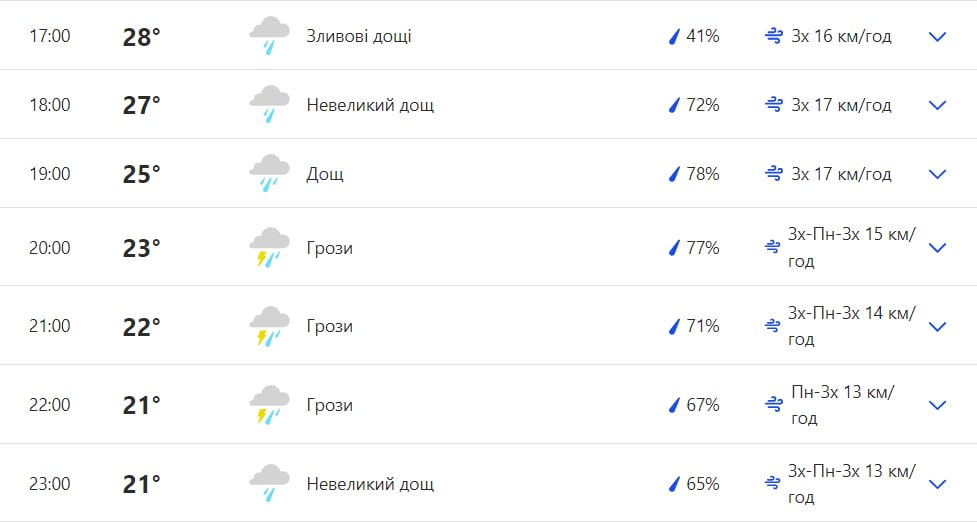977x522 pixels.
Task: Click the light rain icon at 18:00
Action: tap(269, 105)
